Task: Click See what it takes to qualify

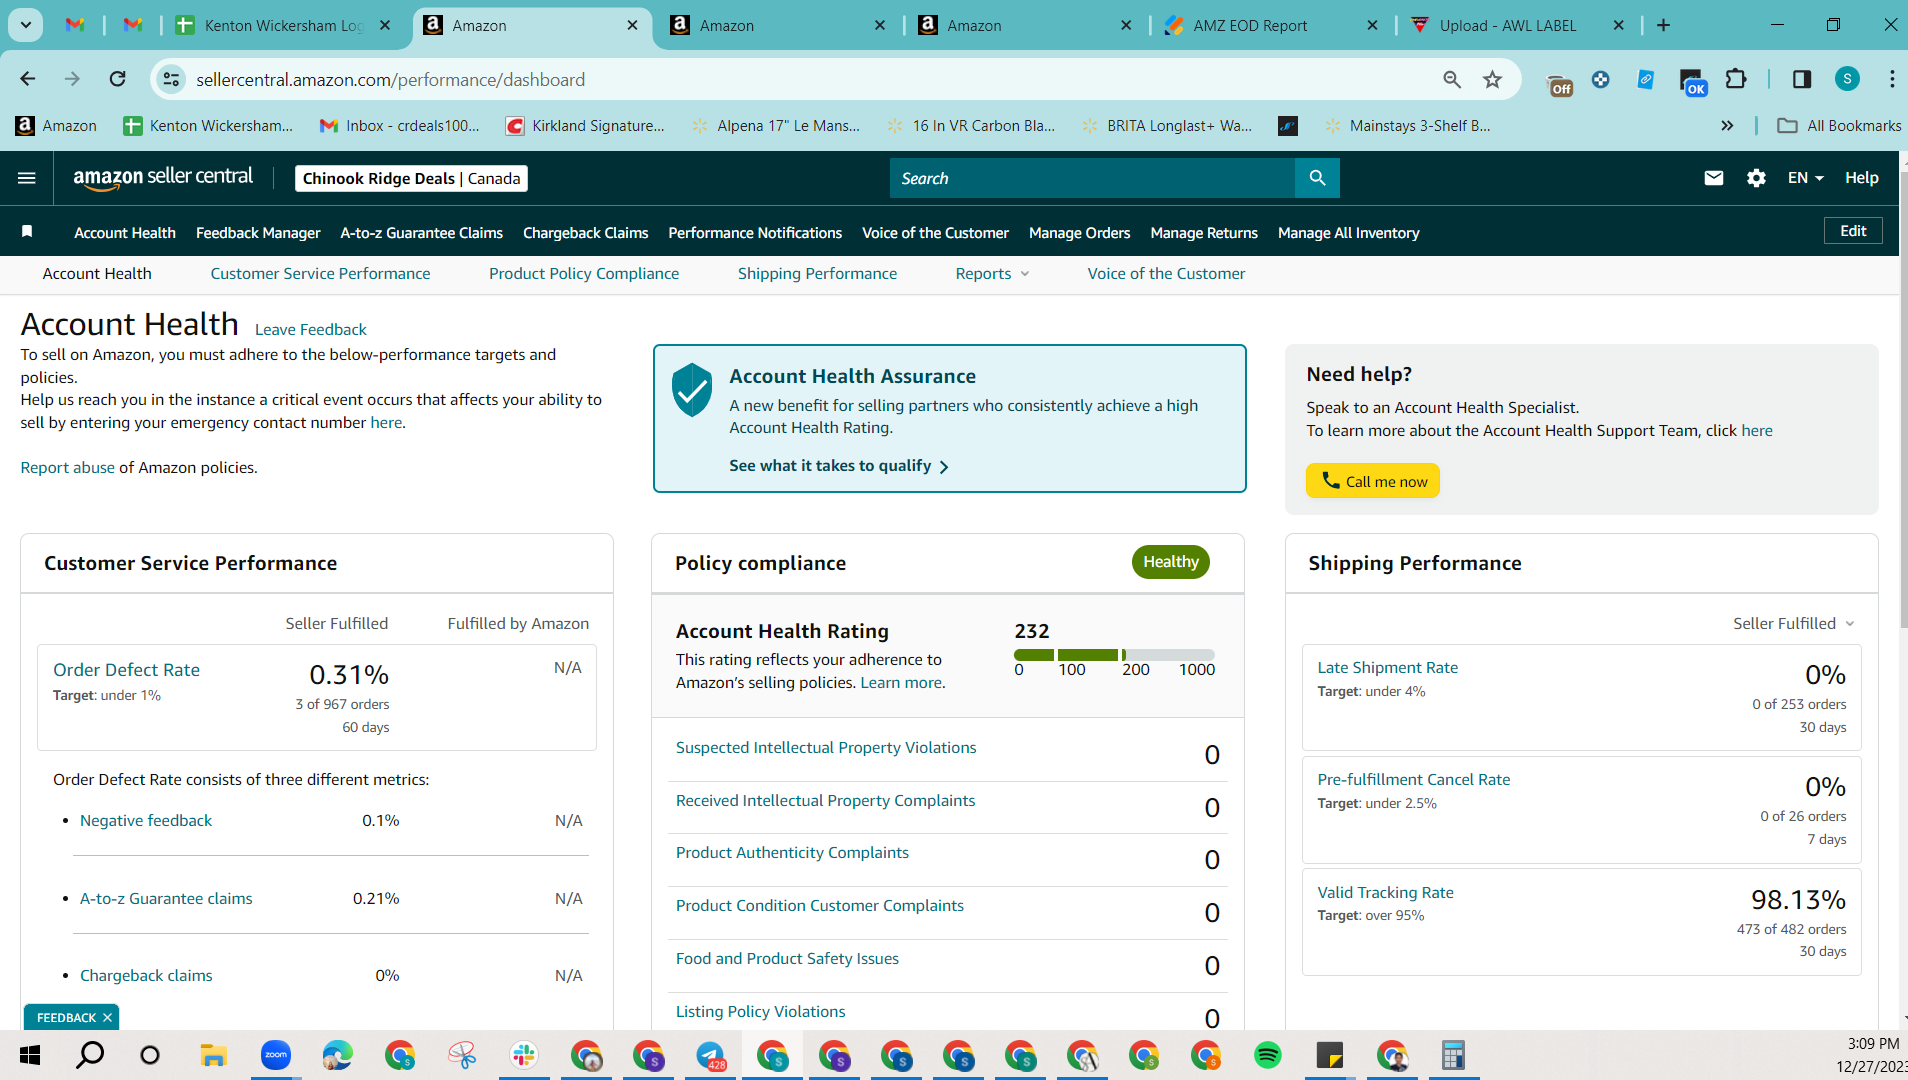Action: 838,466
